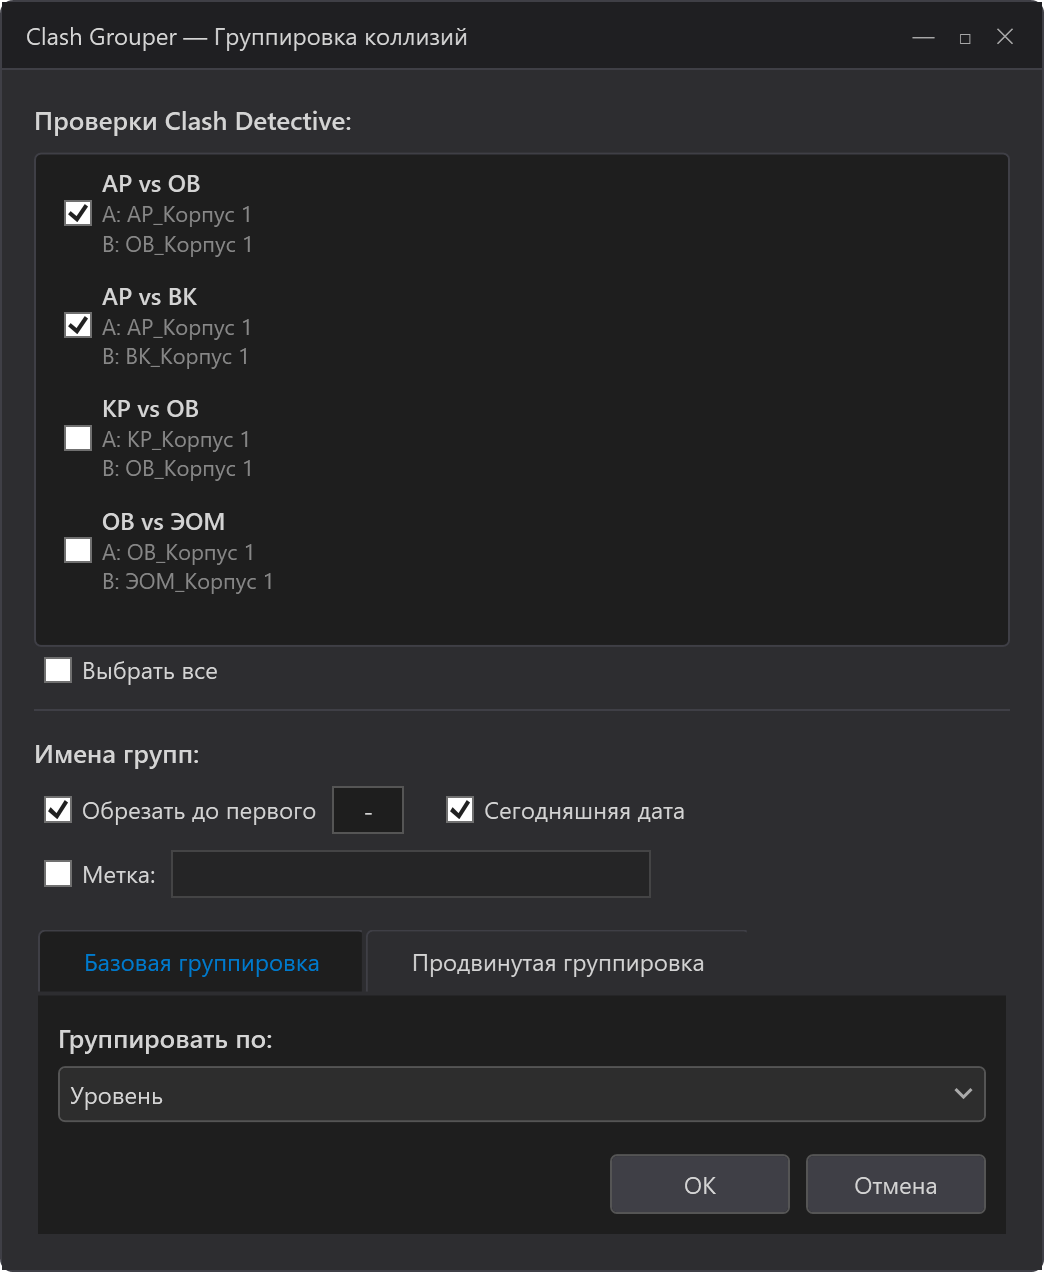This screenshot has width=1044, height=1272.
Task: Focus the Метка text input field
Action: coord(411,874)
